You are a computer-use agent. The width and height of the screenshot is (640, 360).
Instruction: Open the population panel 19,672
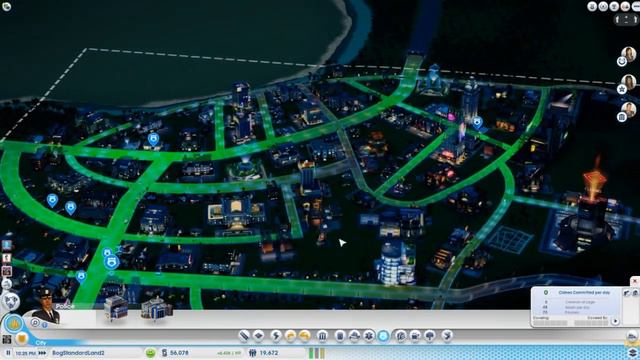(264, 353)
